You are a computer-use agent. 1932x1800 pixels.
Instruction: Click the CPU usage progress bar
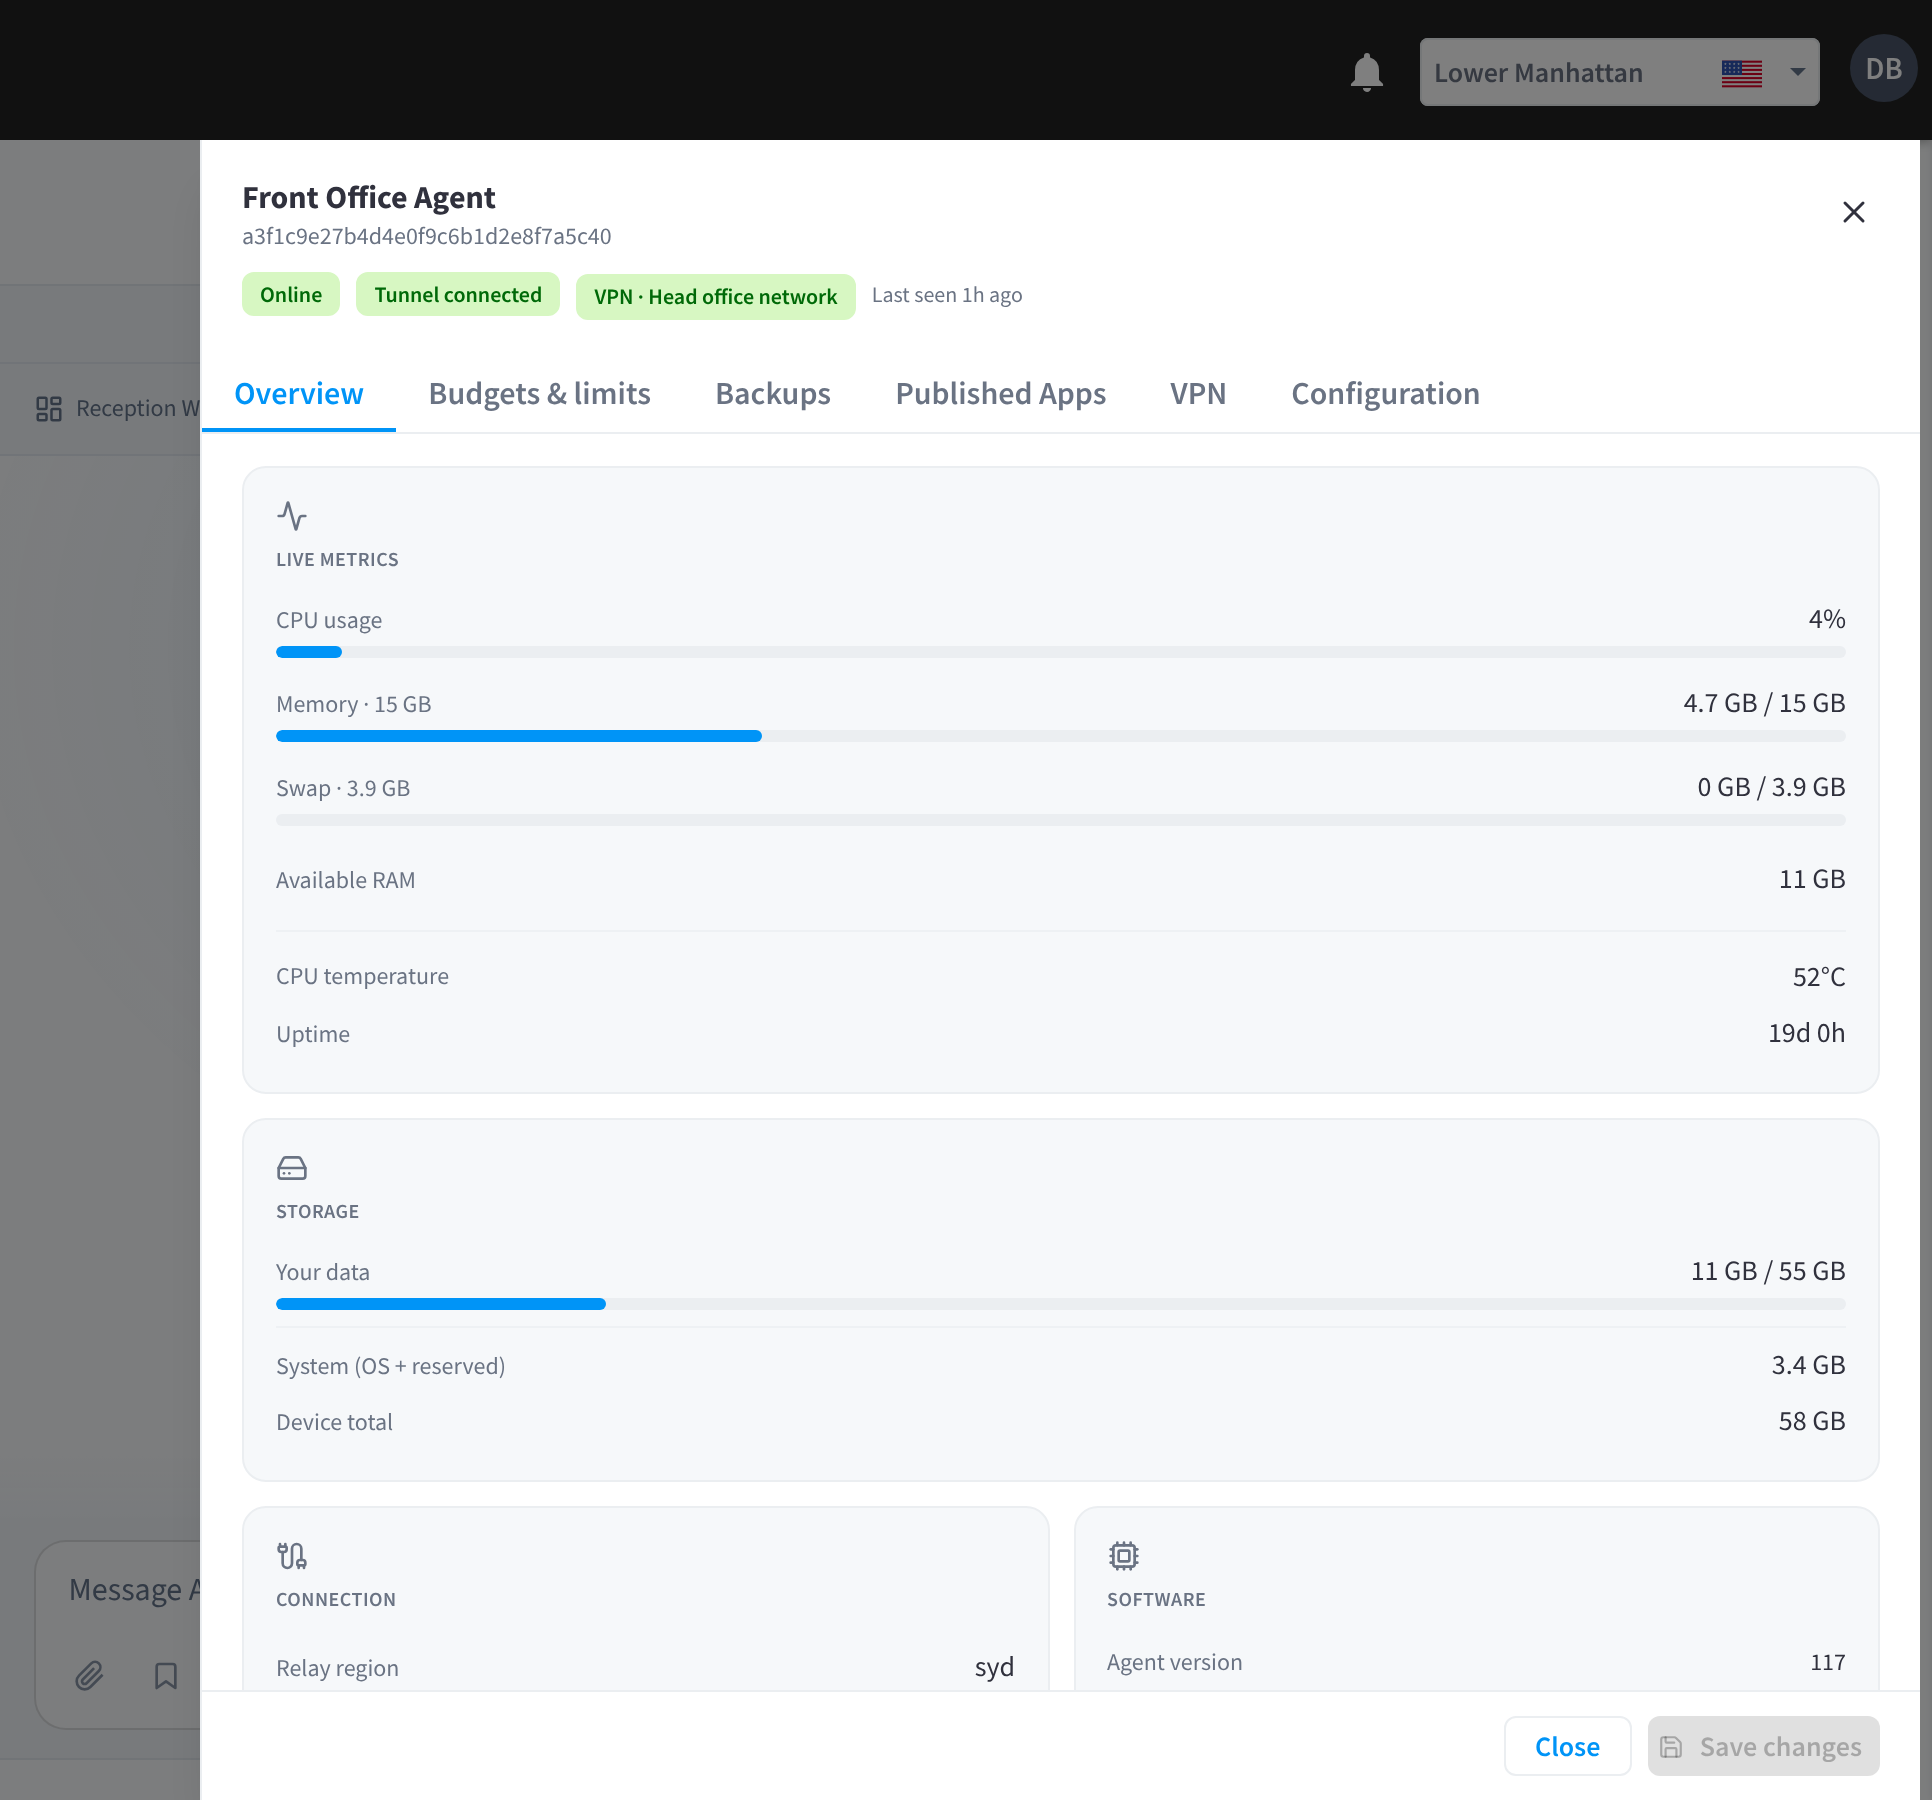(x=1060, y=652)
